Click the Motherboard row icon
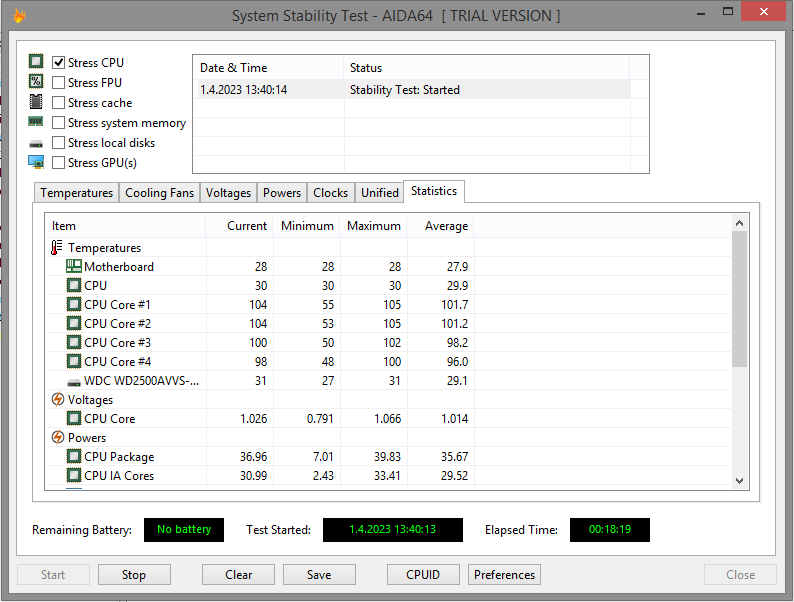This screenshot has width=794, height=602. [74, 266]
